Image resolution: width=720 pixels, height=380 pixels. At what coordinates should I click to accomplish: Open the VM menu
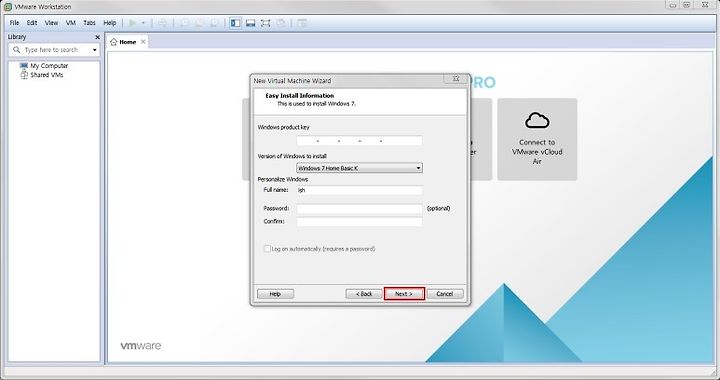point(71,23)
